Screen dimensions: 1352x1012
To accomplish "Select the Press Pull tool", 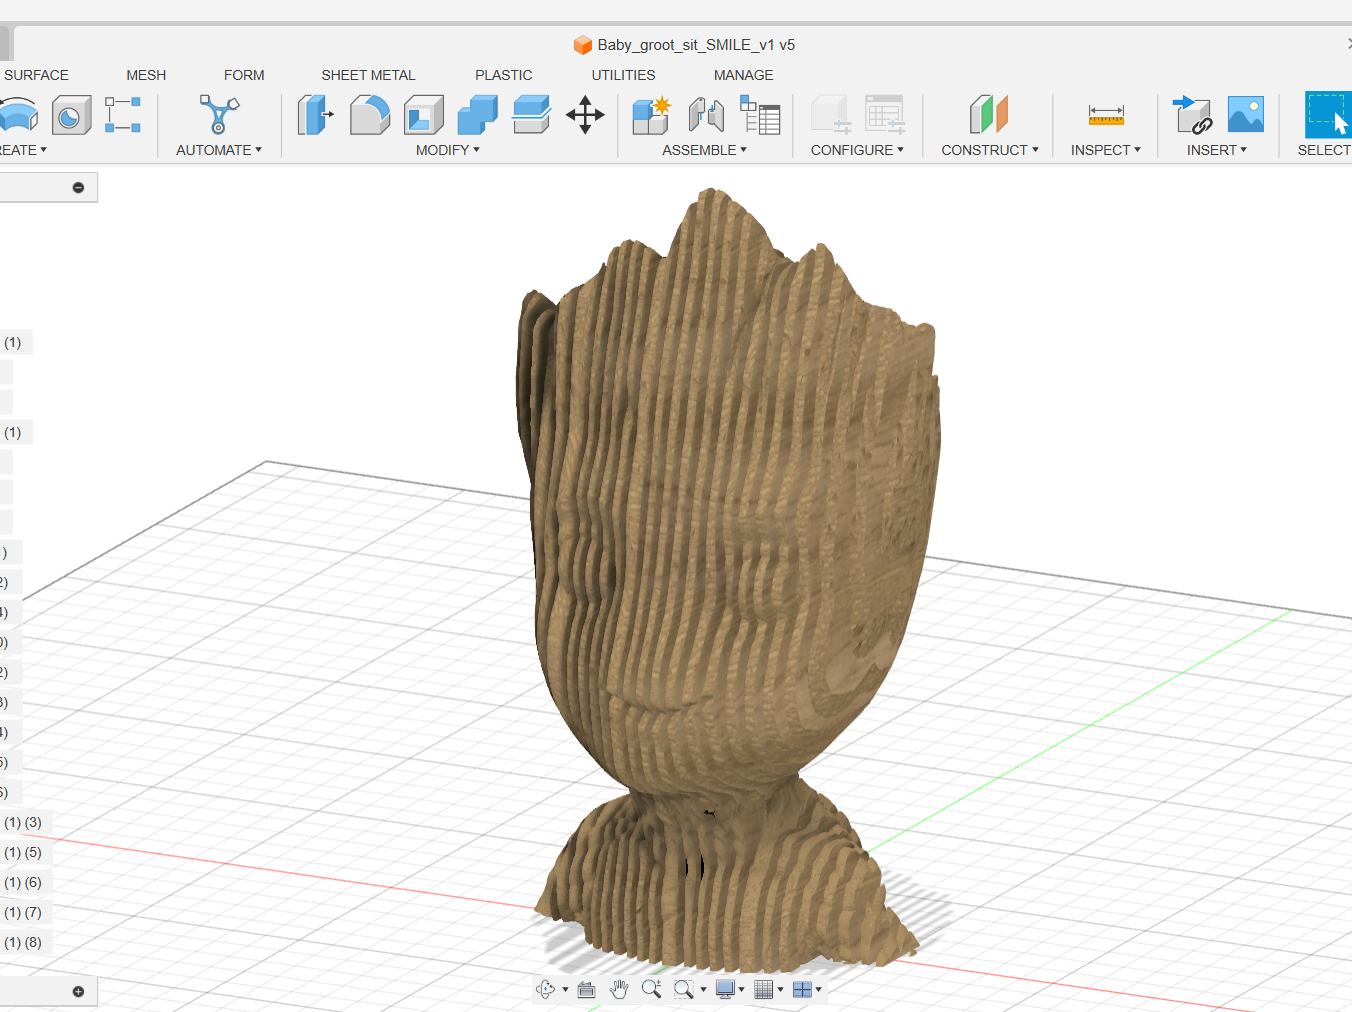I will pos(315,115).
